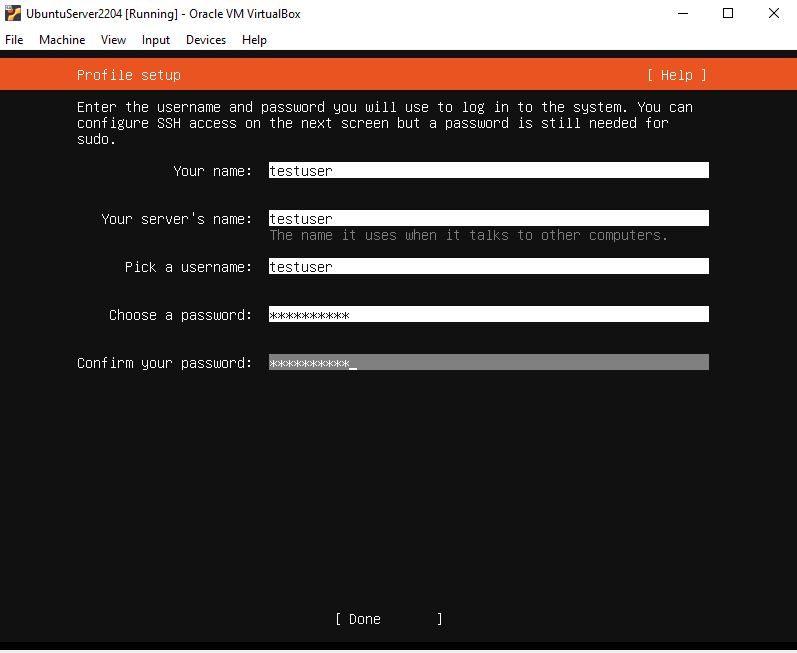Open the Devices menu
This screenshot has width=797, height=653.
206,40
